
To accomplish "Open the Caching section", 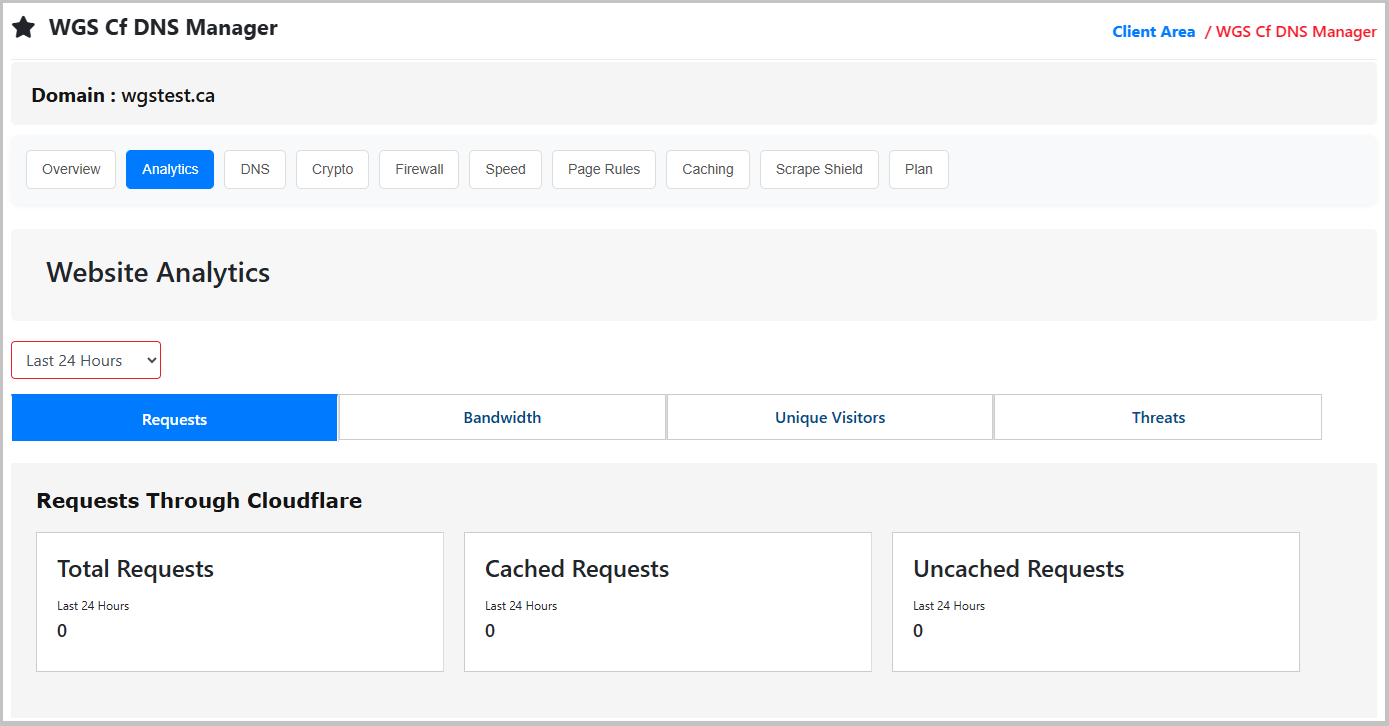I will pos(708,169).
